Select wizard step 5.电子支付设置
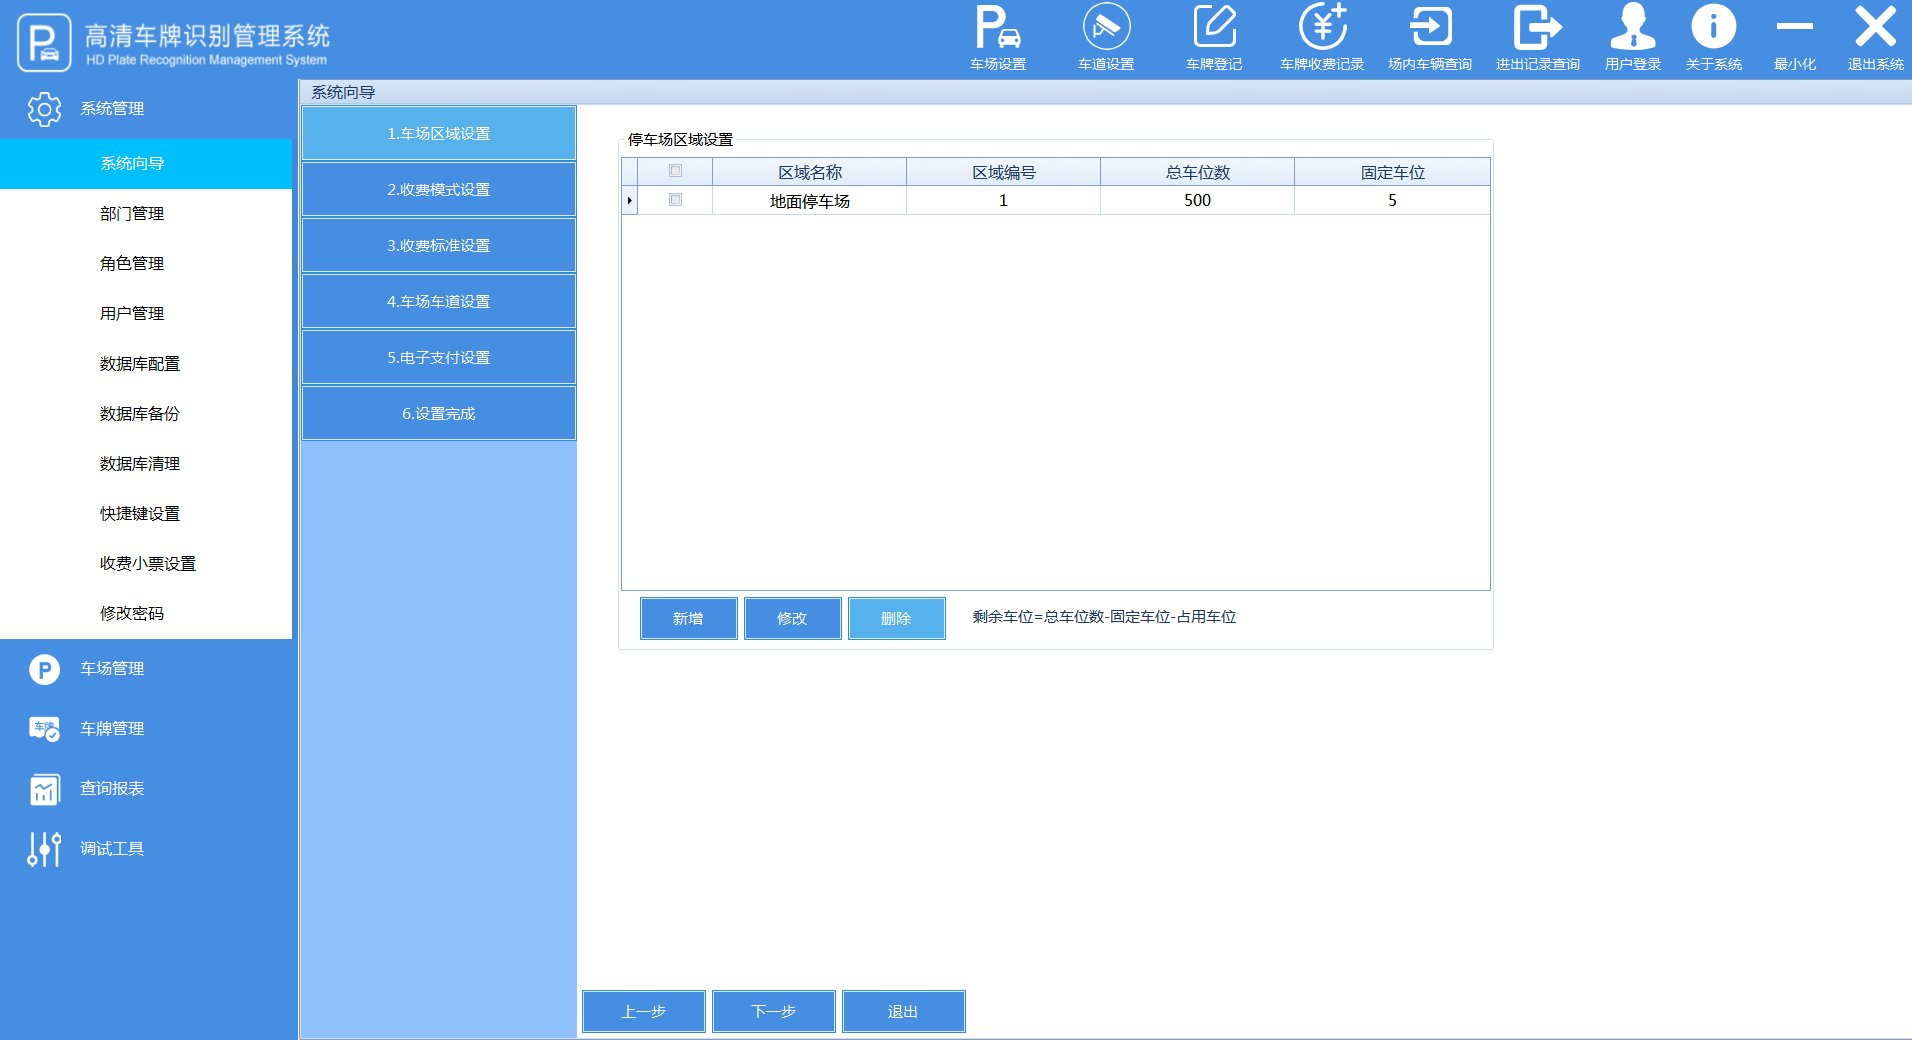This screenshot has width=1912, height=1040. pos(439,358)
